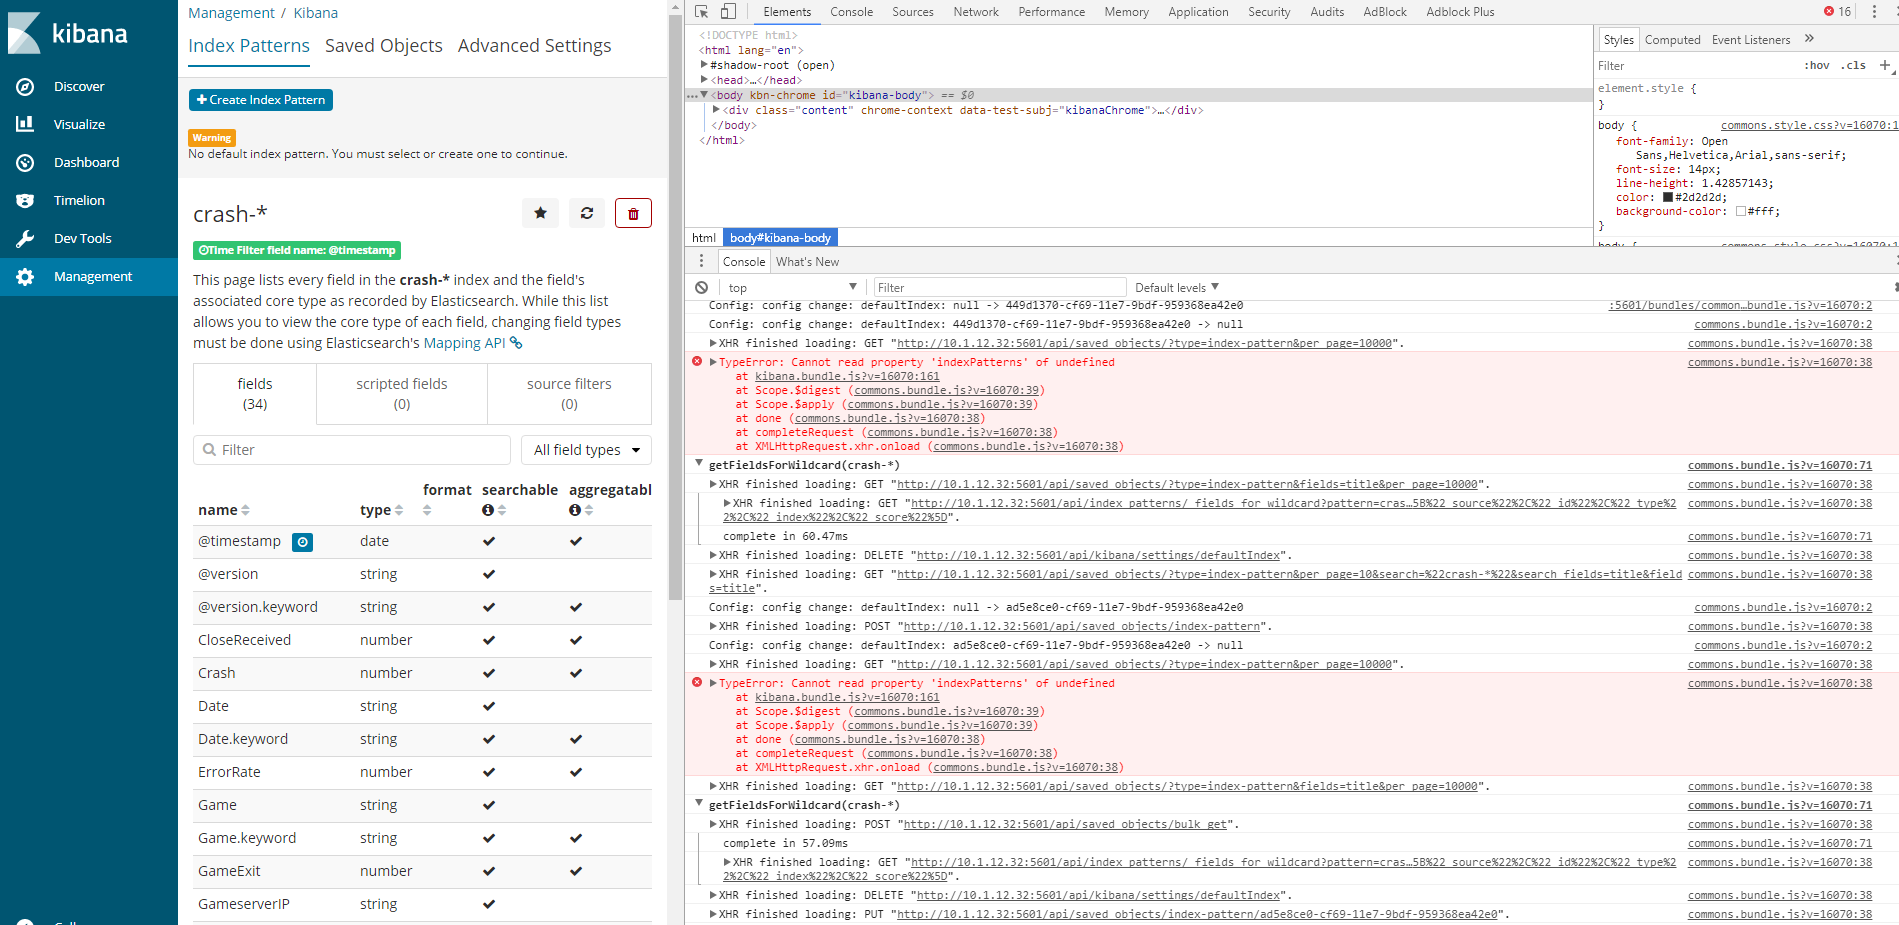Click the Styles pane Filter field
The height and width of the screenshot is (925, 1899).
1696,66
